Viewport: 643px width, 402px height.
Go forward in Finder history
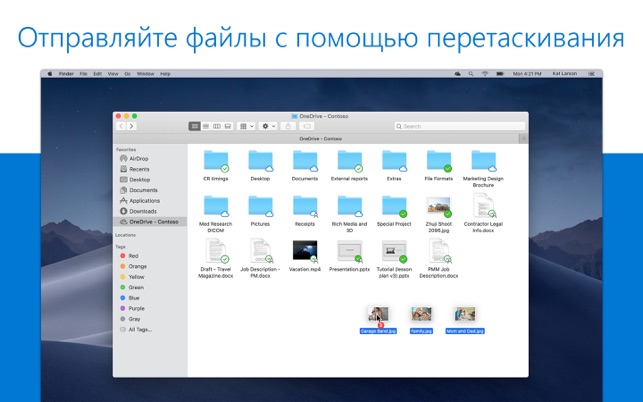click(x=132, y=126)
